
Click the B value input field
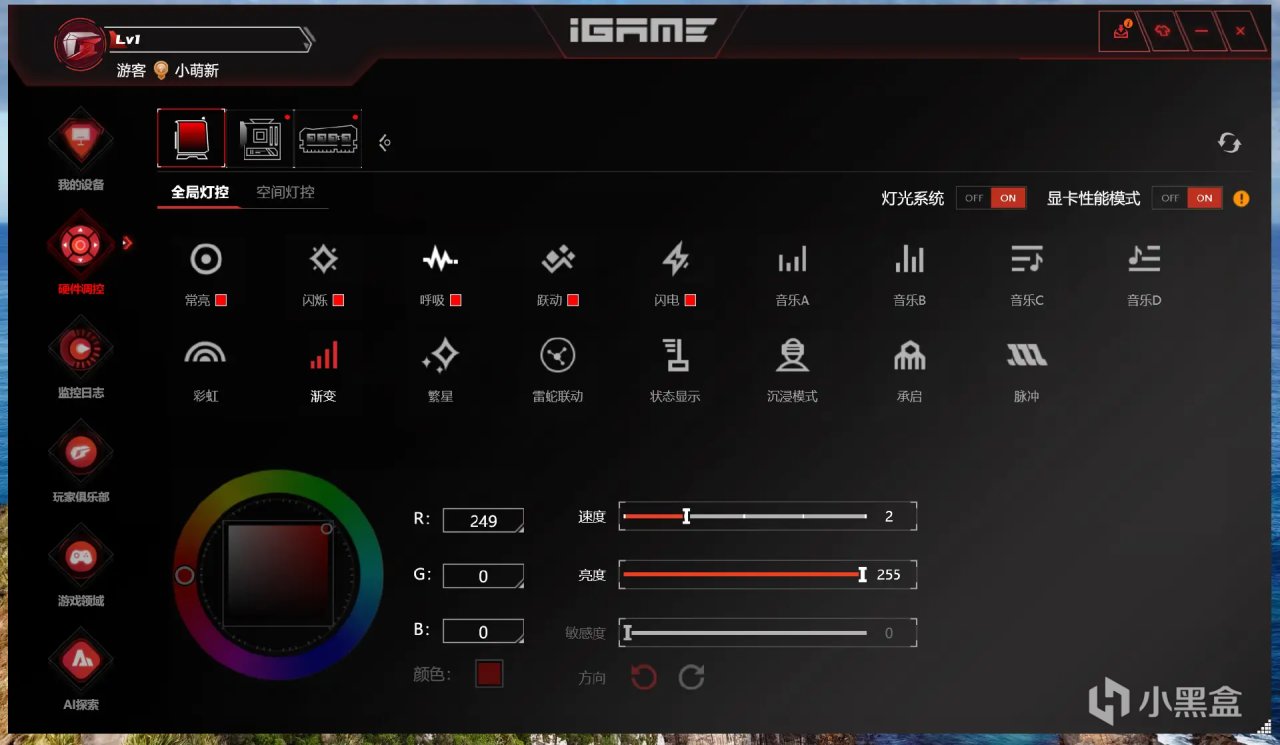click(x=483, y=632)
